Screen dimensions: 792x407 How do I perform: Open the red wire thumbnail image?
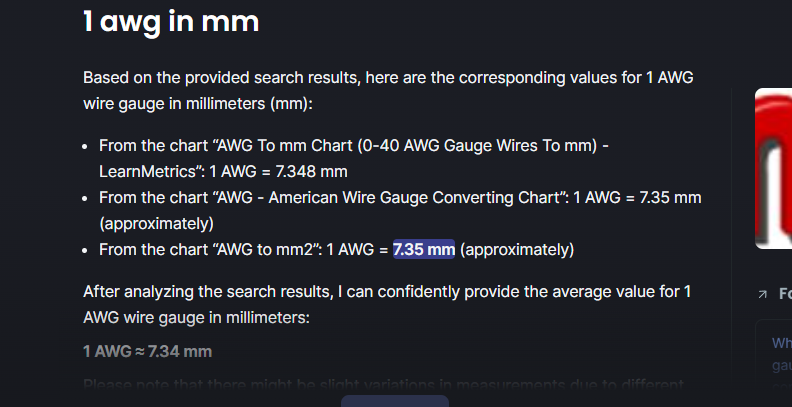773,168
